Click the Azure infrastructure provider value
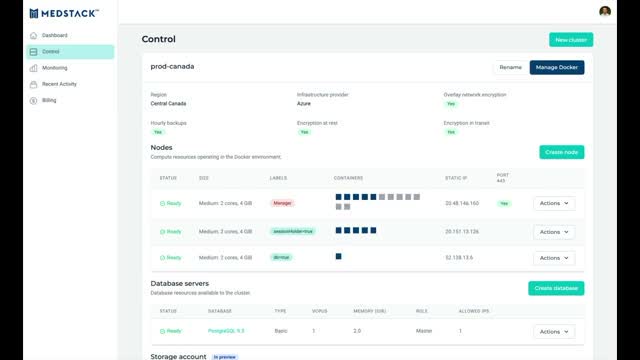Viewport: 640px width, 360px height. pos(304,104)
